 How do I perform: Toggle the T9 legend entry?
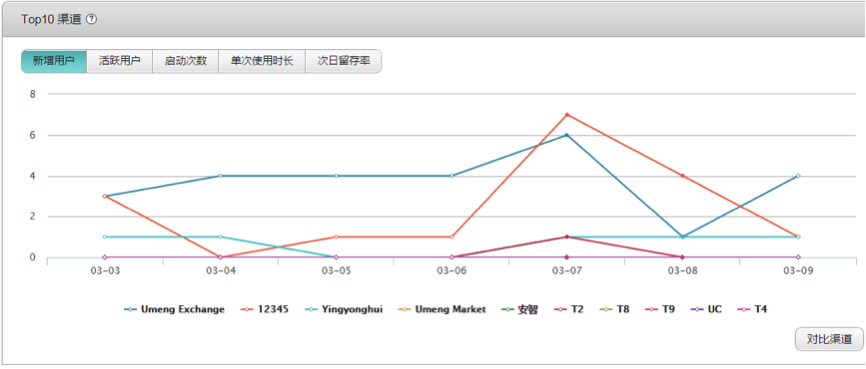click(x=659, y=309)
